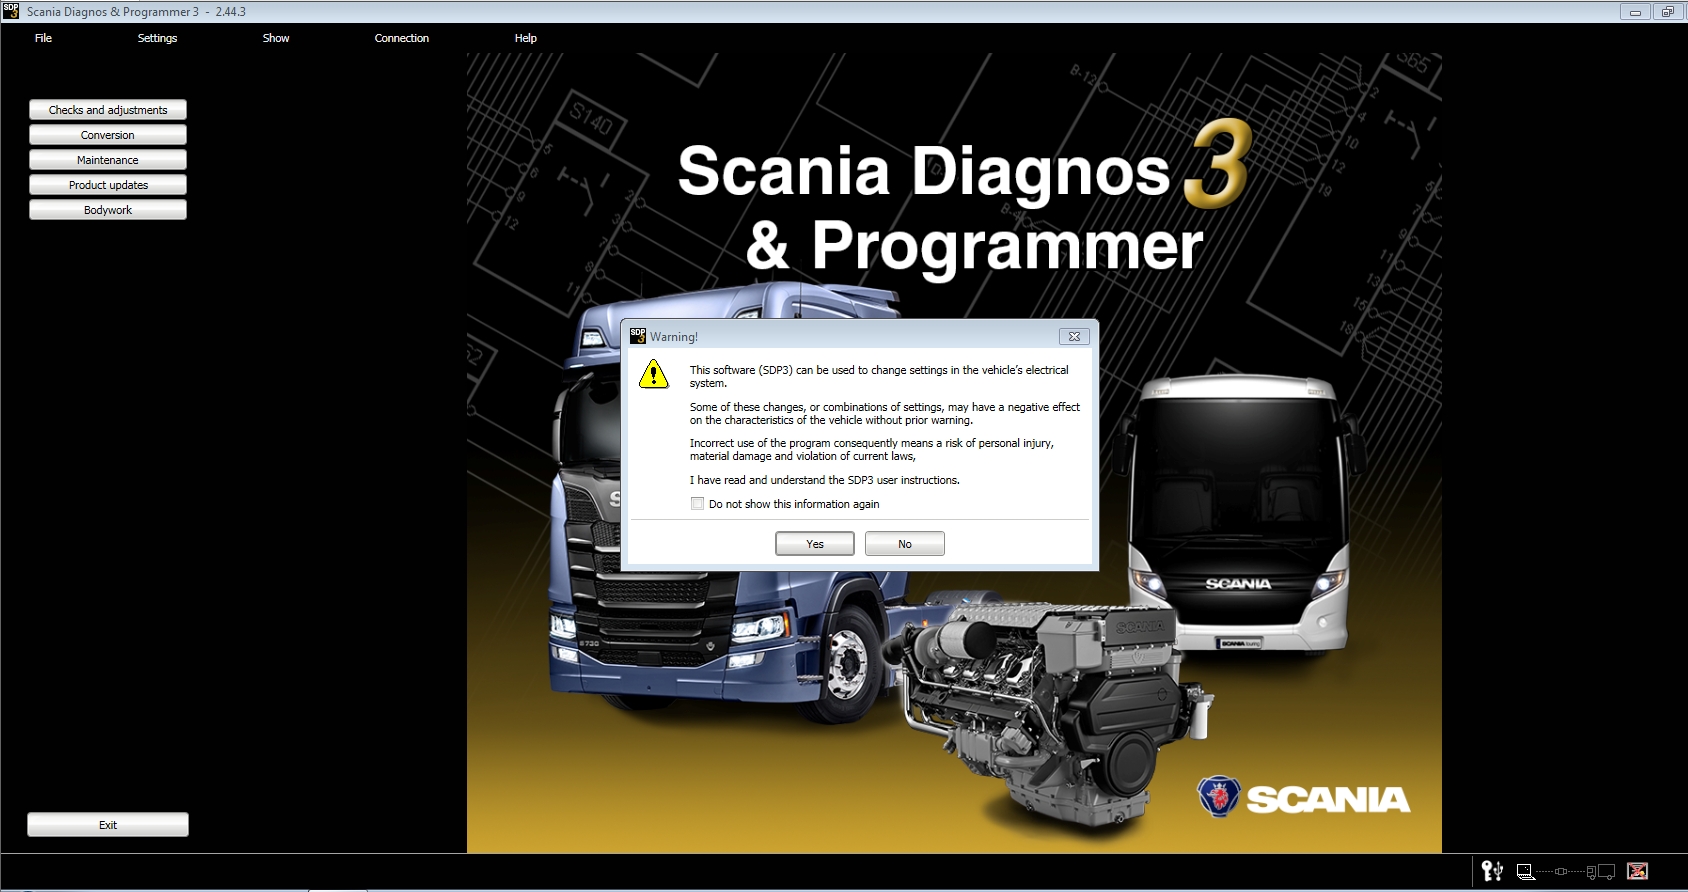
Task: Click the 'This software (SDP3)' paragraph
Action: pos(879,377)
